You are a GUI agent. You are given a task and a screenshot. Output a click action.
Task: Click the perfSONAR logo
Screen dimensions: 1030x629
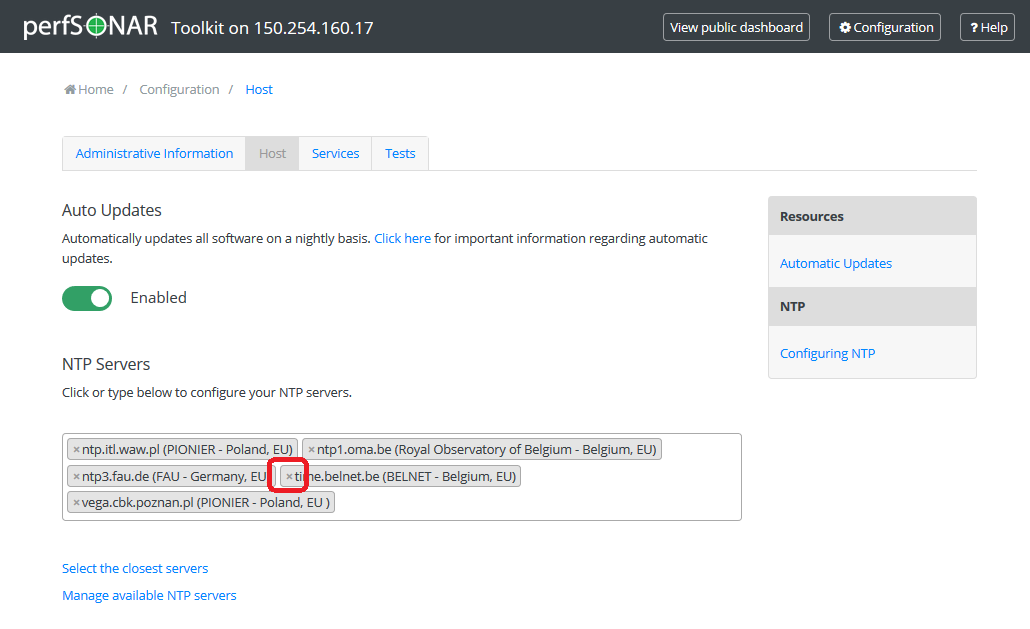click(x=91, y=27)
